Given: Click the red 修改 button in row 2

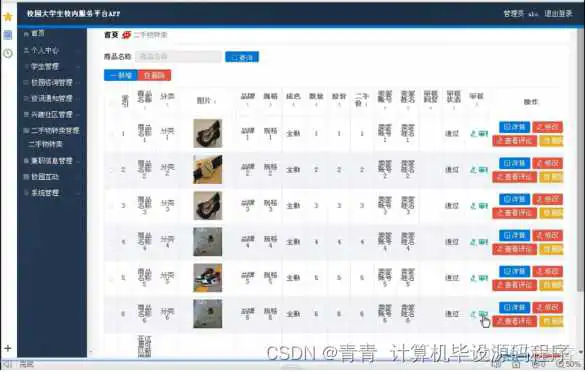Looking at the screenshot, I should point(548,163).
